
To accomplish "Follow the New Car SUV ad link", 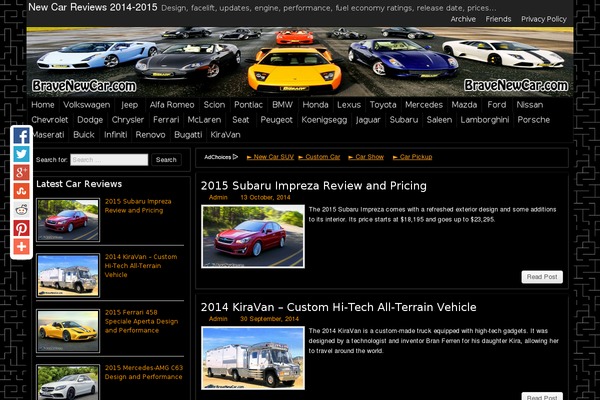I will (270, 157).
